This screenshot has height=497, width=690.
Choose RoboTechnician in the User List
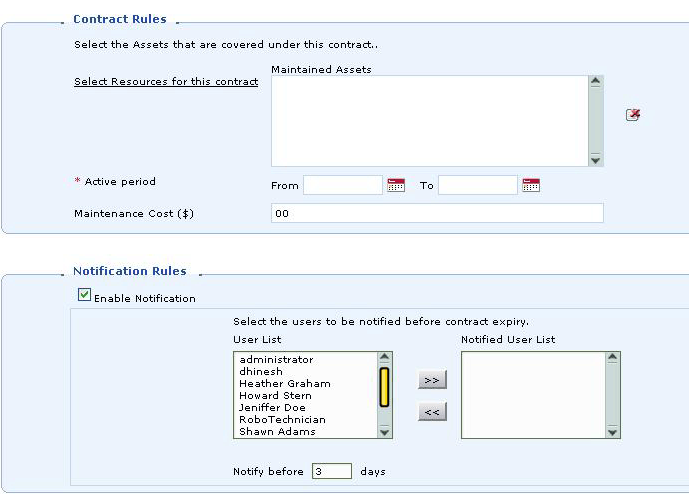coord(282,420)
